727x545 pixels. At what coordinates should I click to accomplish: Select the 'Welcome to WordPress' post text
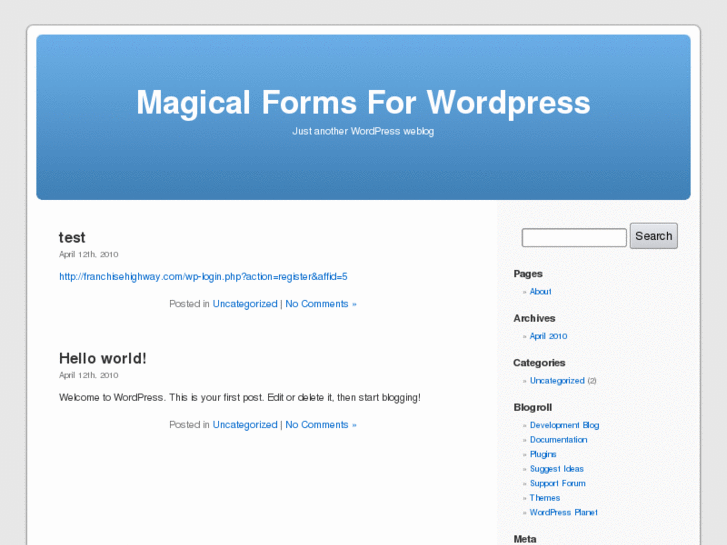click(x=240, y=398)
